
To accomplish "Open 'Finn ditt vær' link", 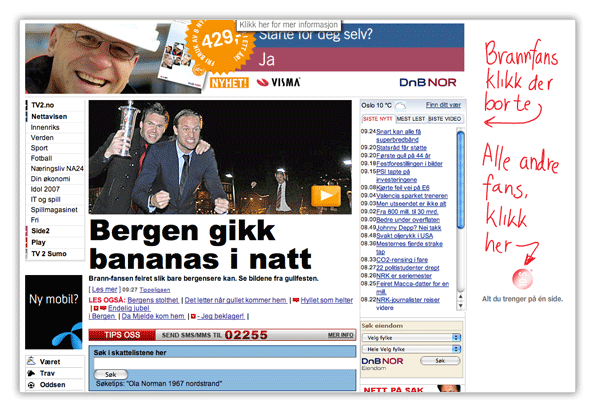I will point(443,105).
